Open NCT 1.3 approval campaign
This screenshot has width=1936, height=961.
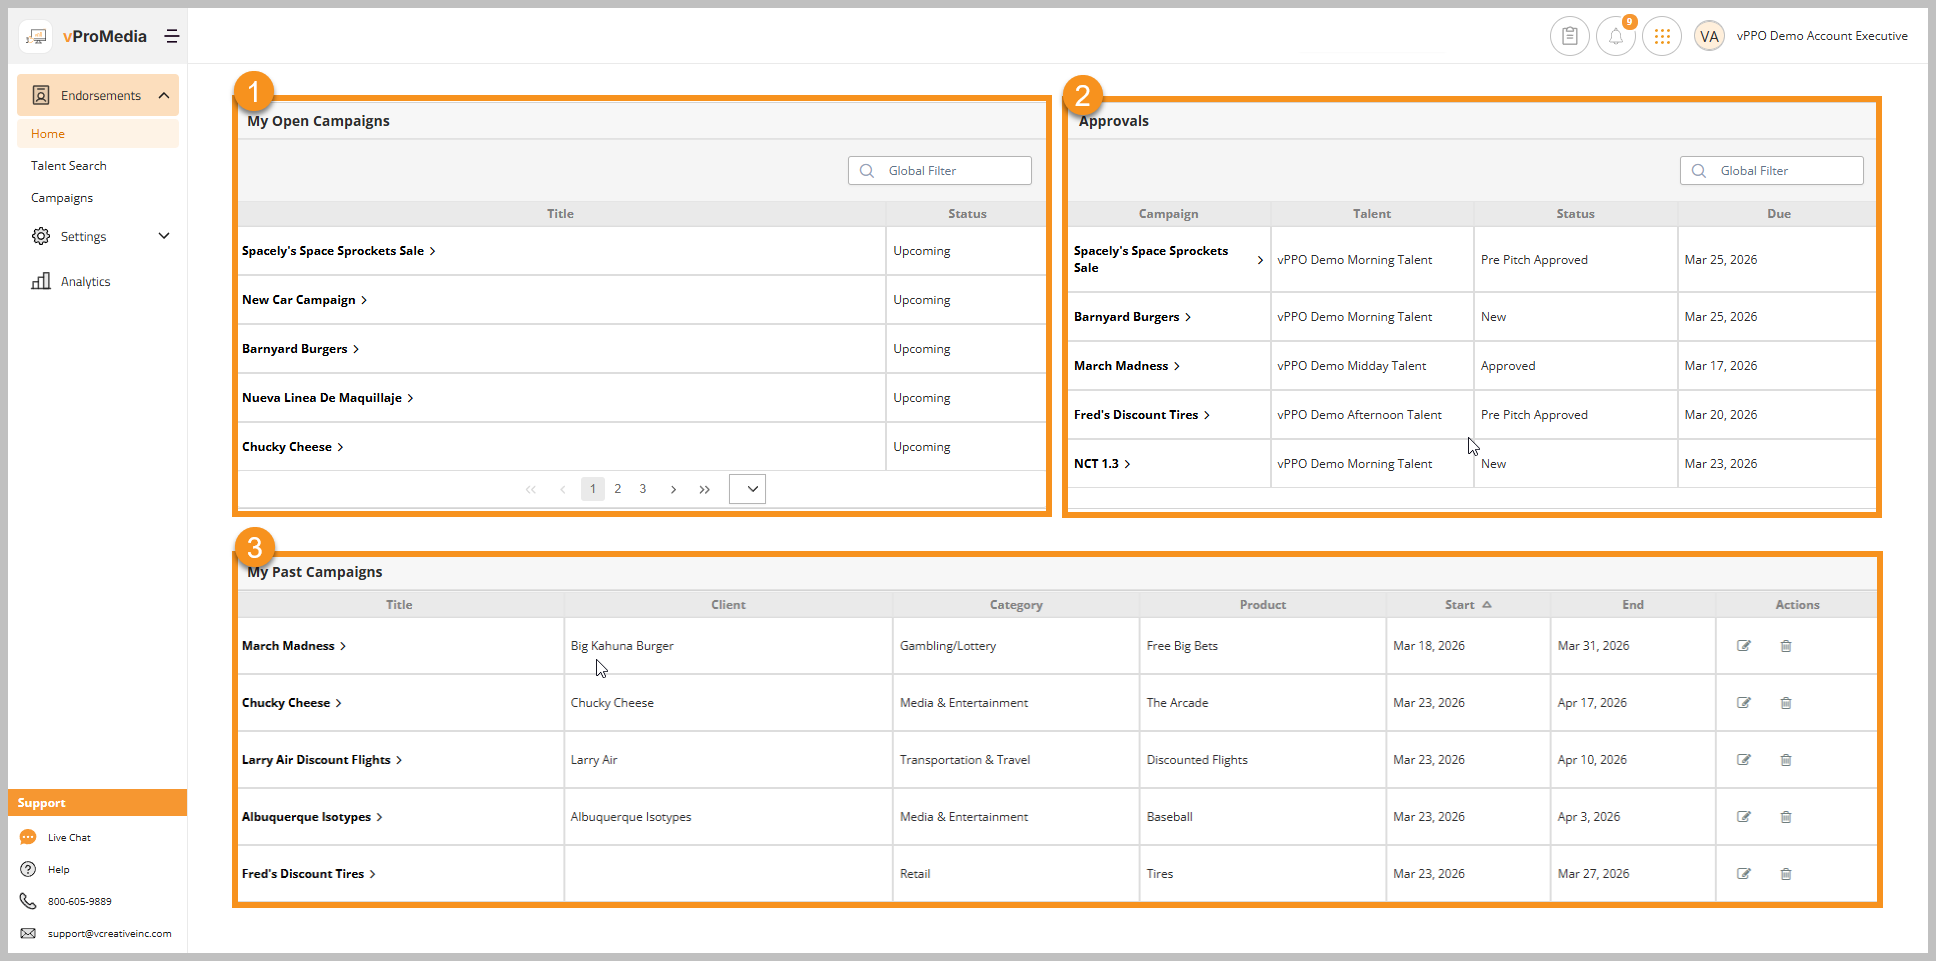tap(1096, 464)
